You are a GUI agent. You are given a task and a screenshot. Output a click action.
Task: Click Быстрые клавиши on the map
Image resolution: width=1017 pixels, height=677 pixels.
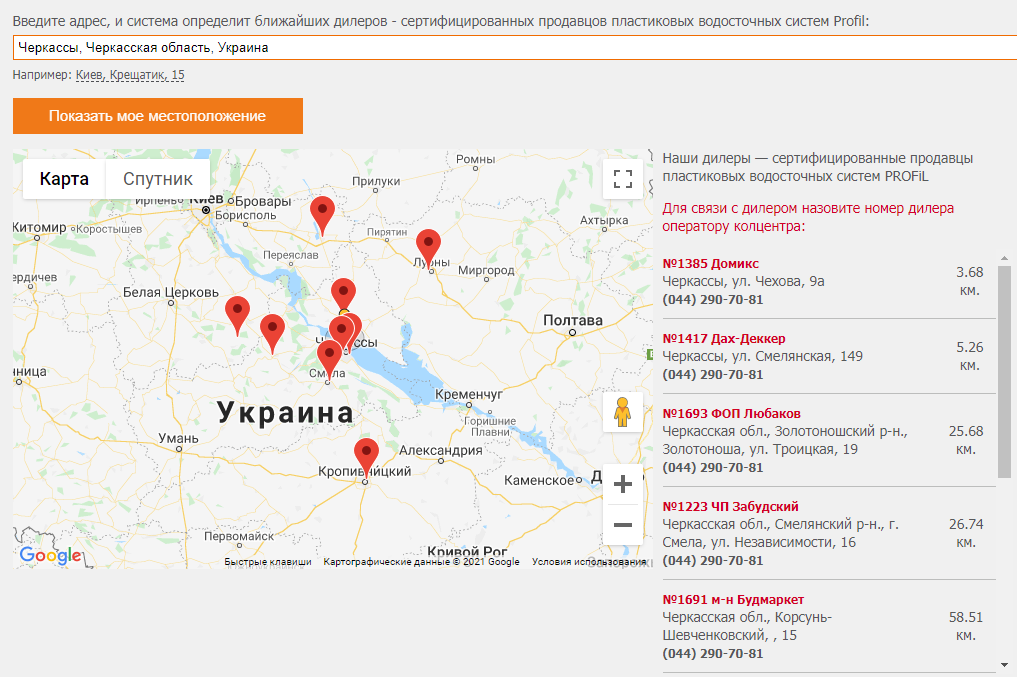tap(268, 562)
